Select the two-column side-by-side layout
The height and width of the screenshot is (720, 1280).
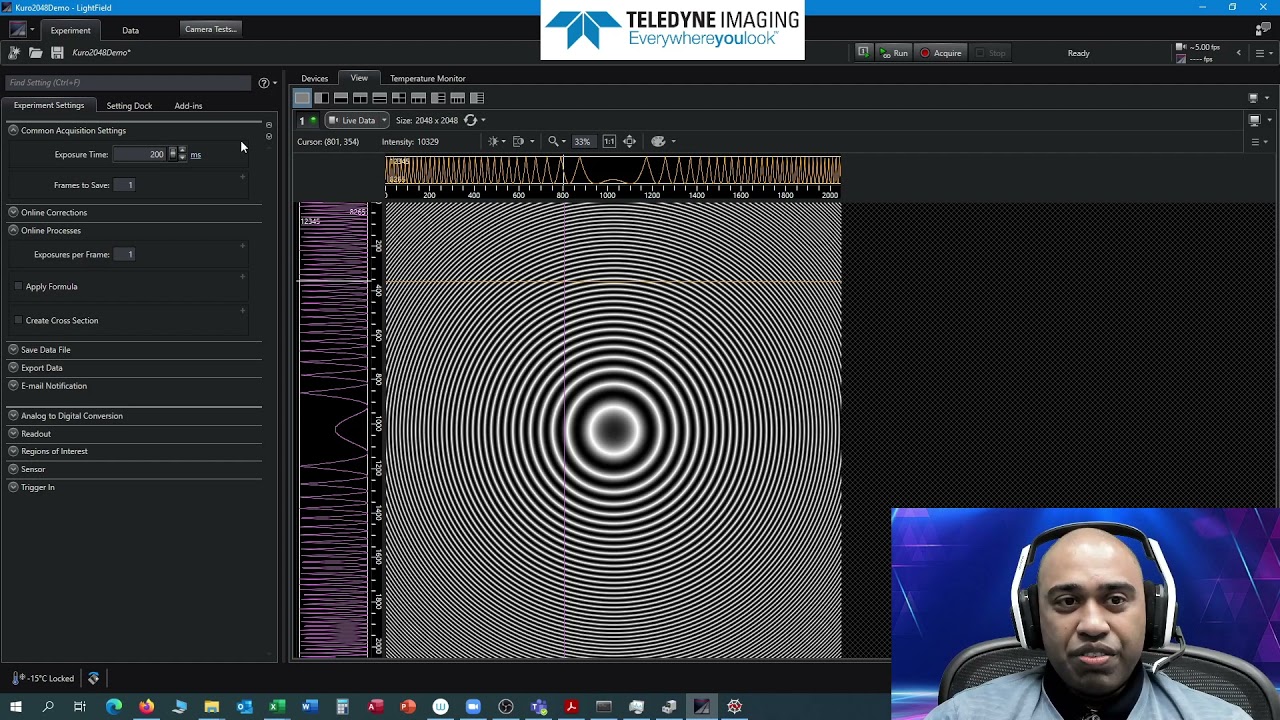(321, 98)
